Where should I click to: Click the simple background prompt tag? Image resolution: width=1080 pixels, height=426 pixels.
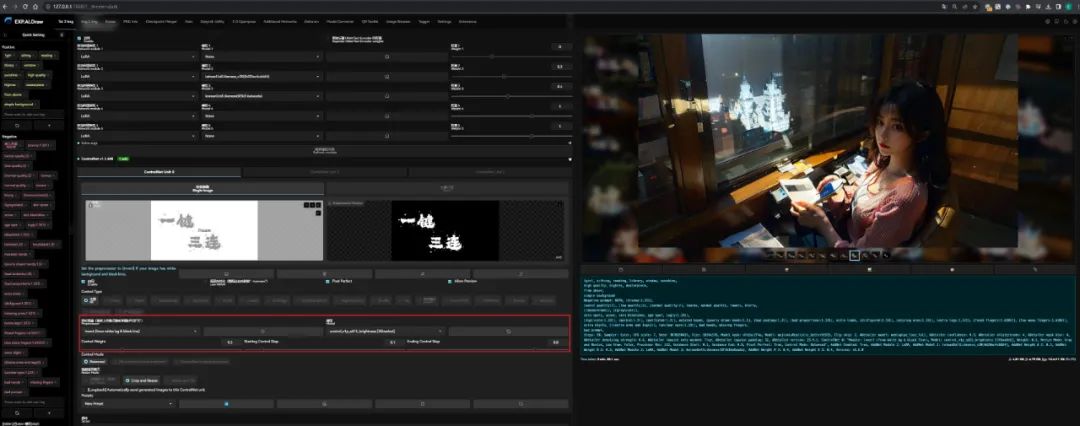click(x=19, y=104)
